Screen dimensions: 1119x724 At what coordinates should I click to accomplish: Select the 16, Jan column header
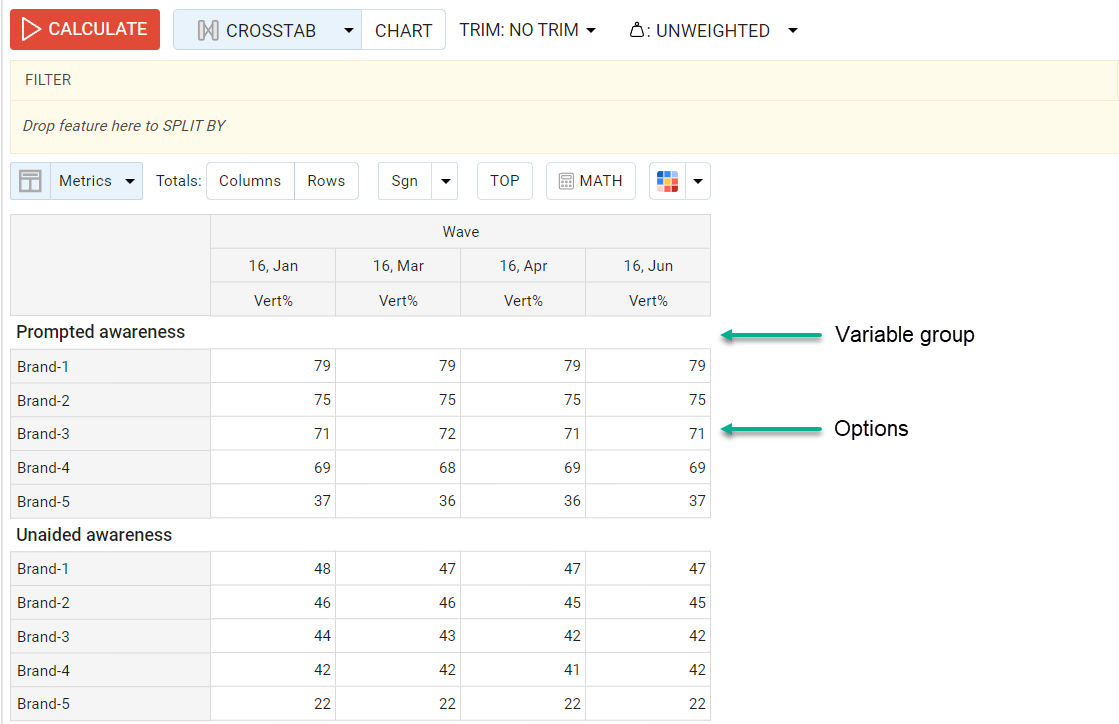(273, 266)
